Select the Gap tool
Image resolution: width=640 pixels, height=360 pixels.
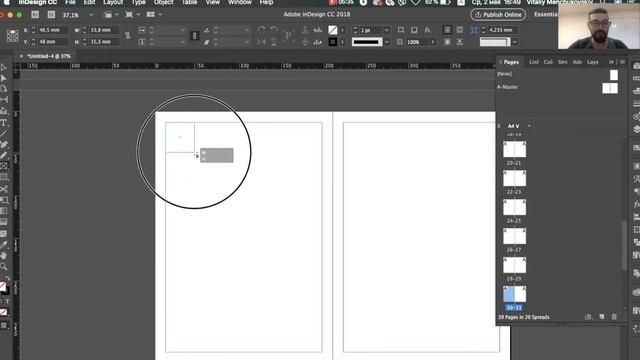click(4, 100)
